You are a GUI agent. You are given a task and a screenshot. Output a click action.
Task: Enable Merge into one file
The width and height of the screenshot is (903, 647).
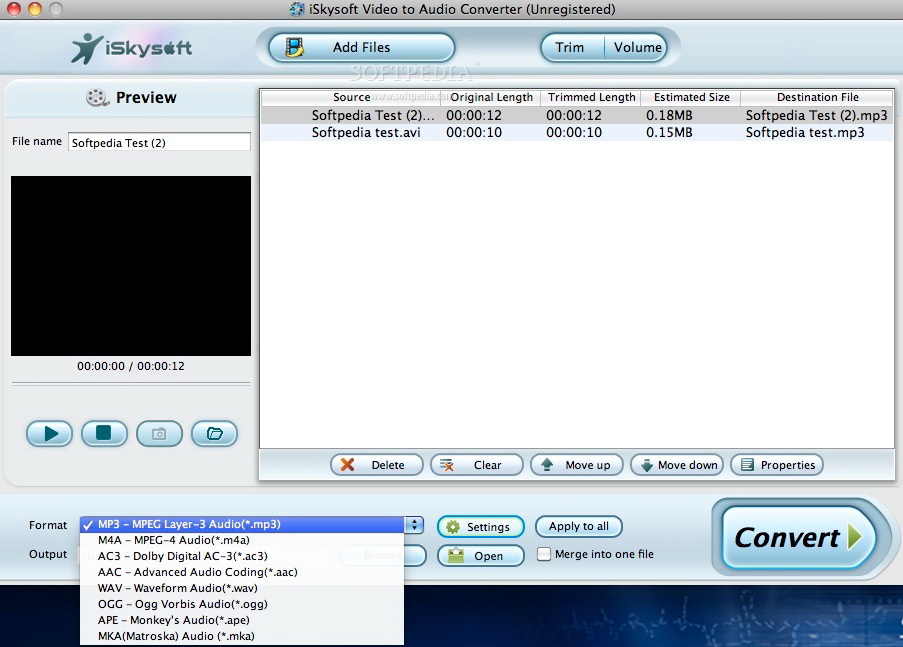point(544,554)
